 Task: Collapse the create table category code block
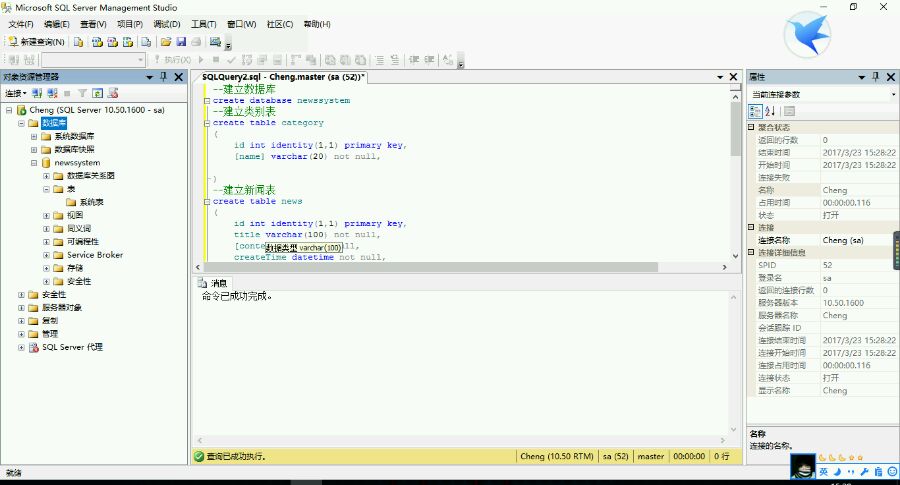(x=207, y=123)
